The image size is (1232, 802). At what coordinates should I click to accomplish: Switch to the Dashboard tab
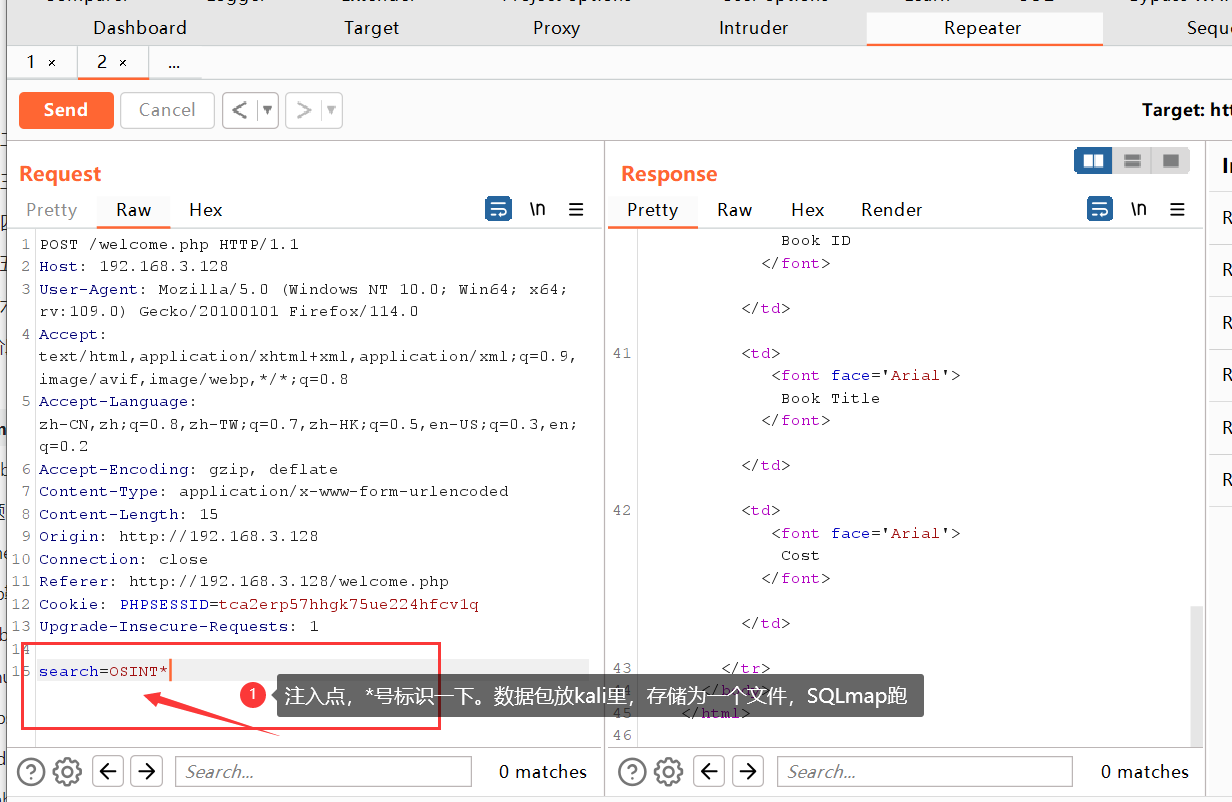point(140,28)
